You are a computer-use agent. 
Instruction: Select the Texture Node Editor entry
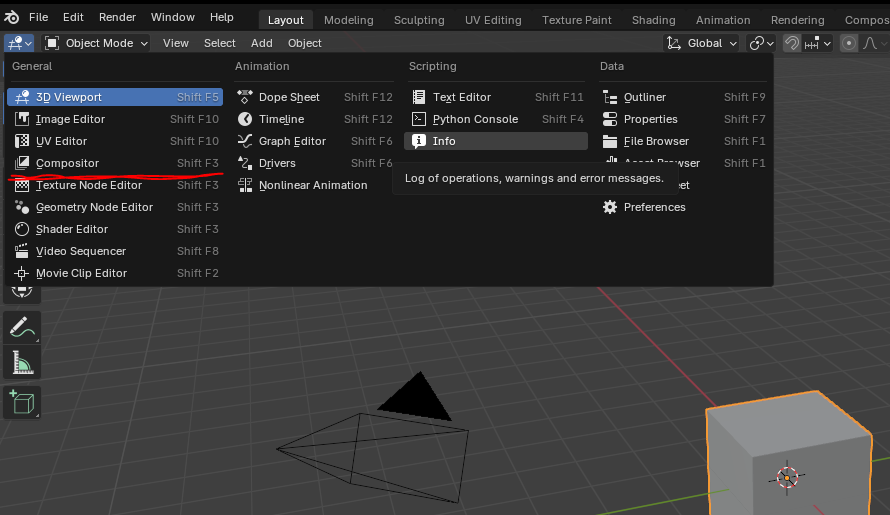[115, 185]
